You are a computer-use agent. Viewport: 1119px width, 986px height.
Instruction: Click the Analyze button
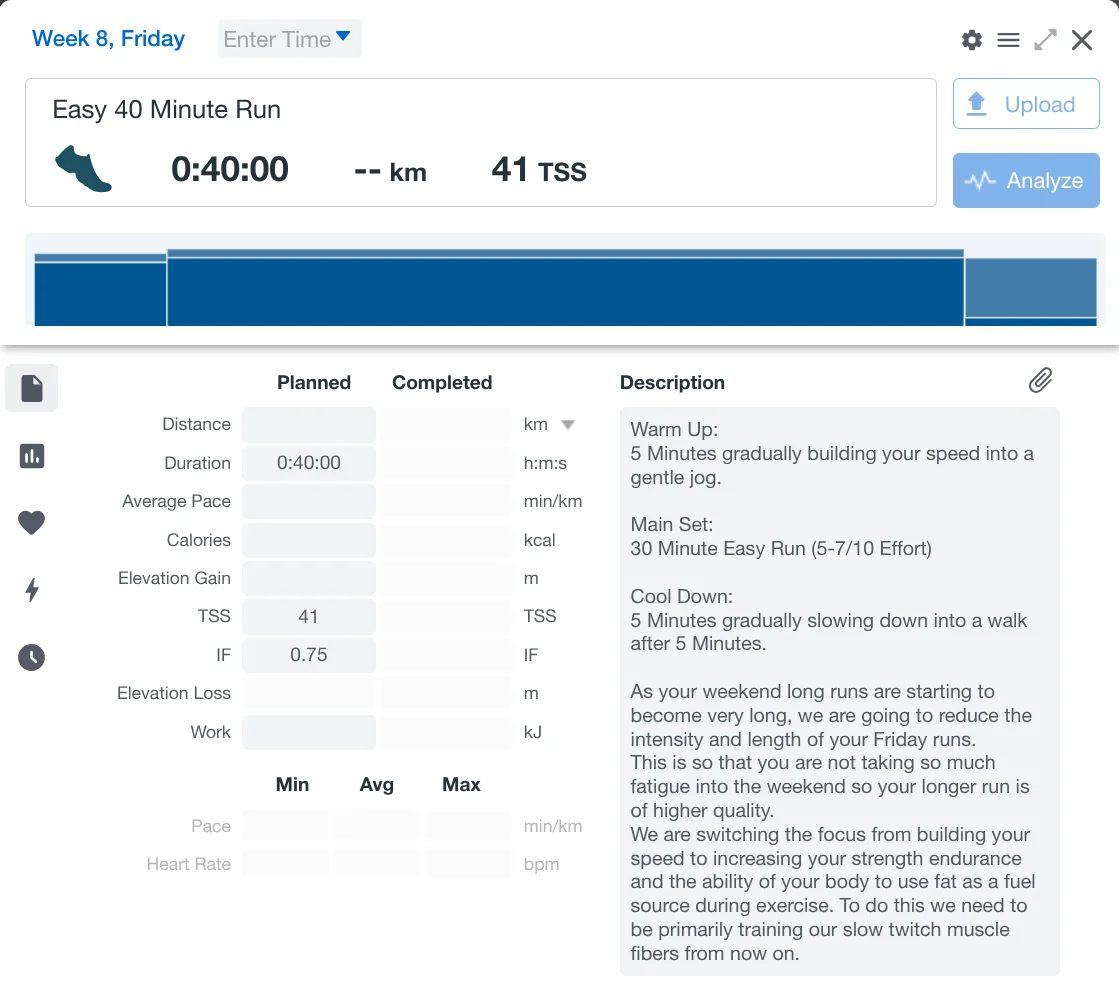1025,180
